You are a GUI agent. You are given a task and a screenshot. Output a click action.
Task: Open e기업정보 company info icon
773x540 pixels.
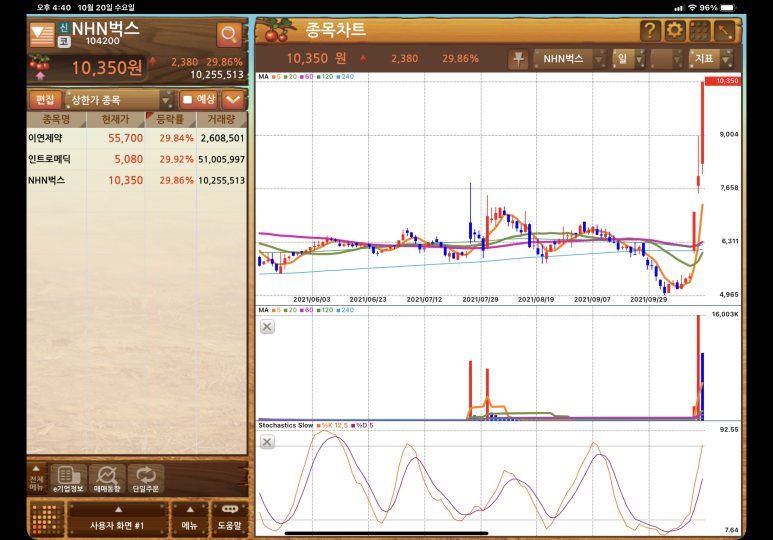pos(68,479)
